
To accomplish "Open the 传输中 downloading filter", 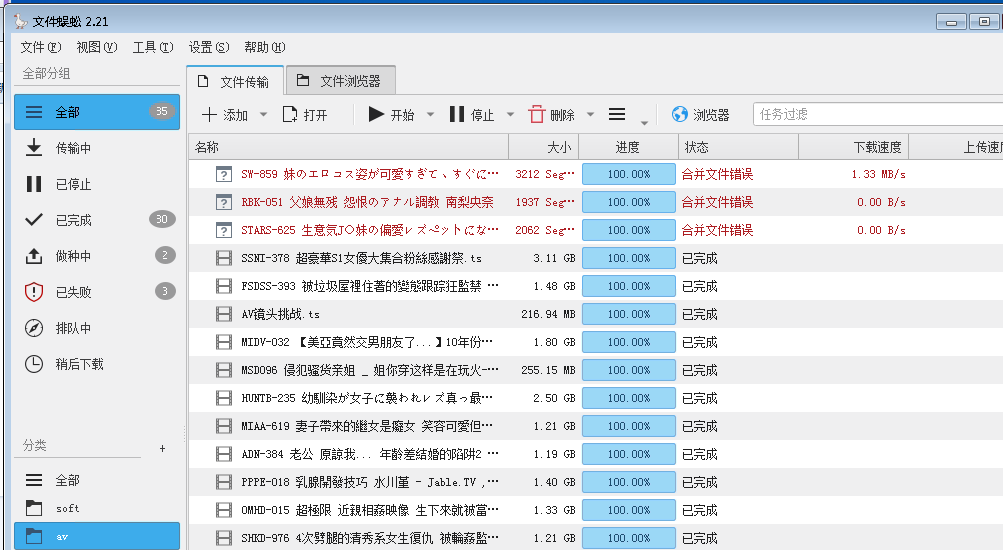I will 97,148.
